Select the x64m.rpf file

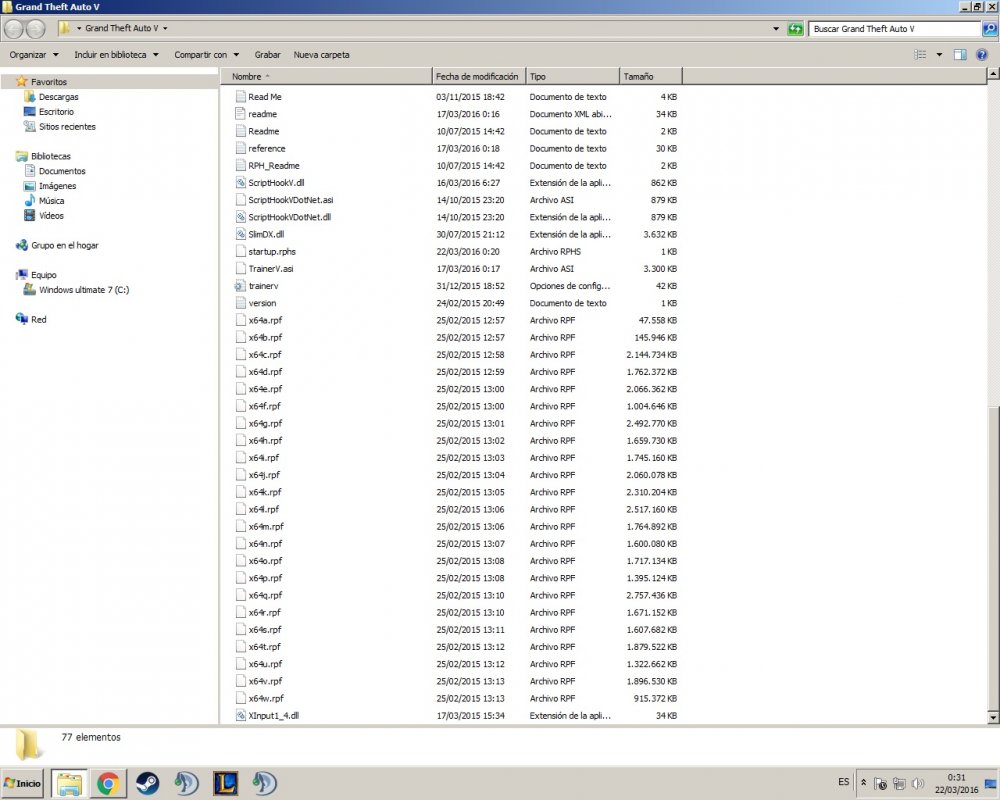tap(266, 527)
